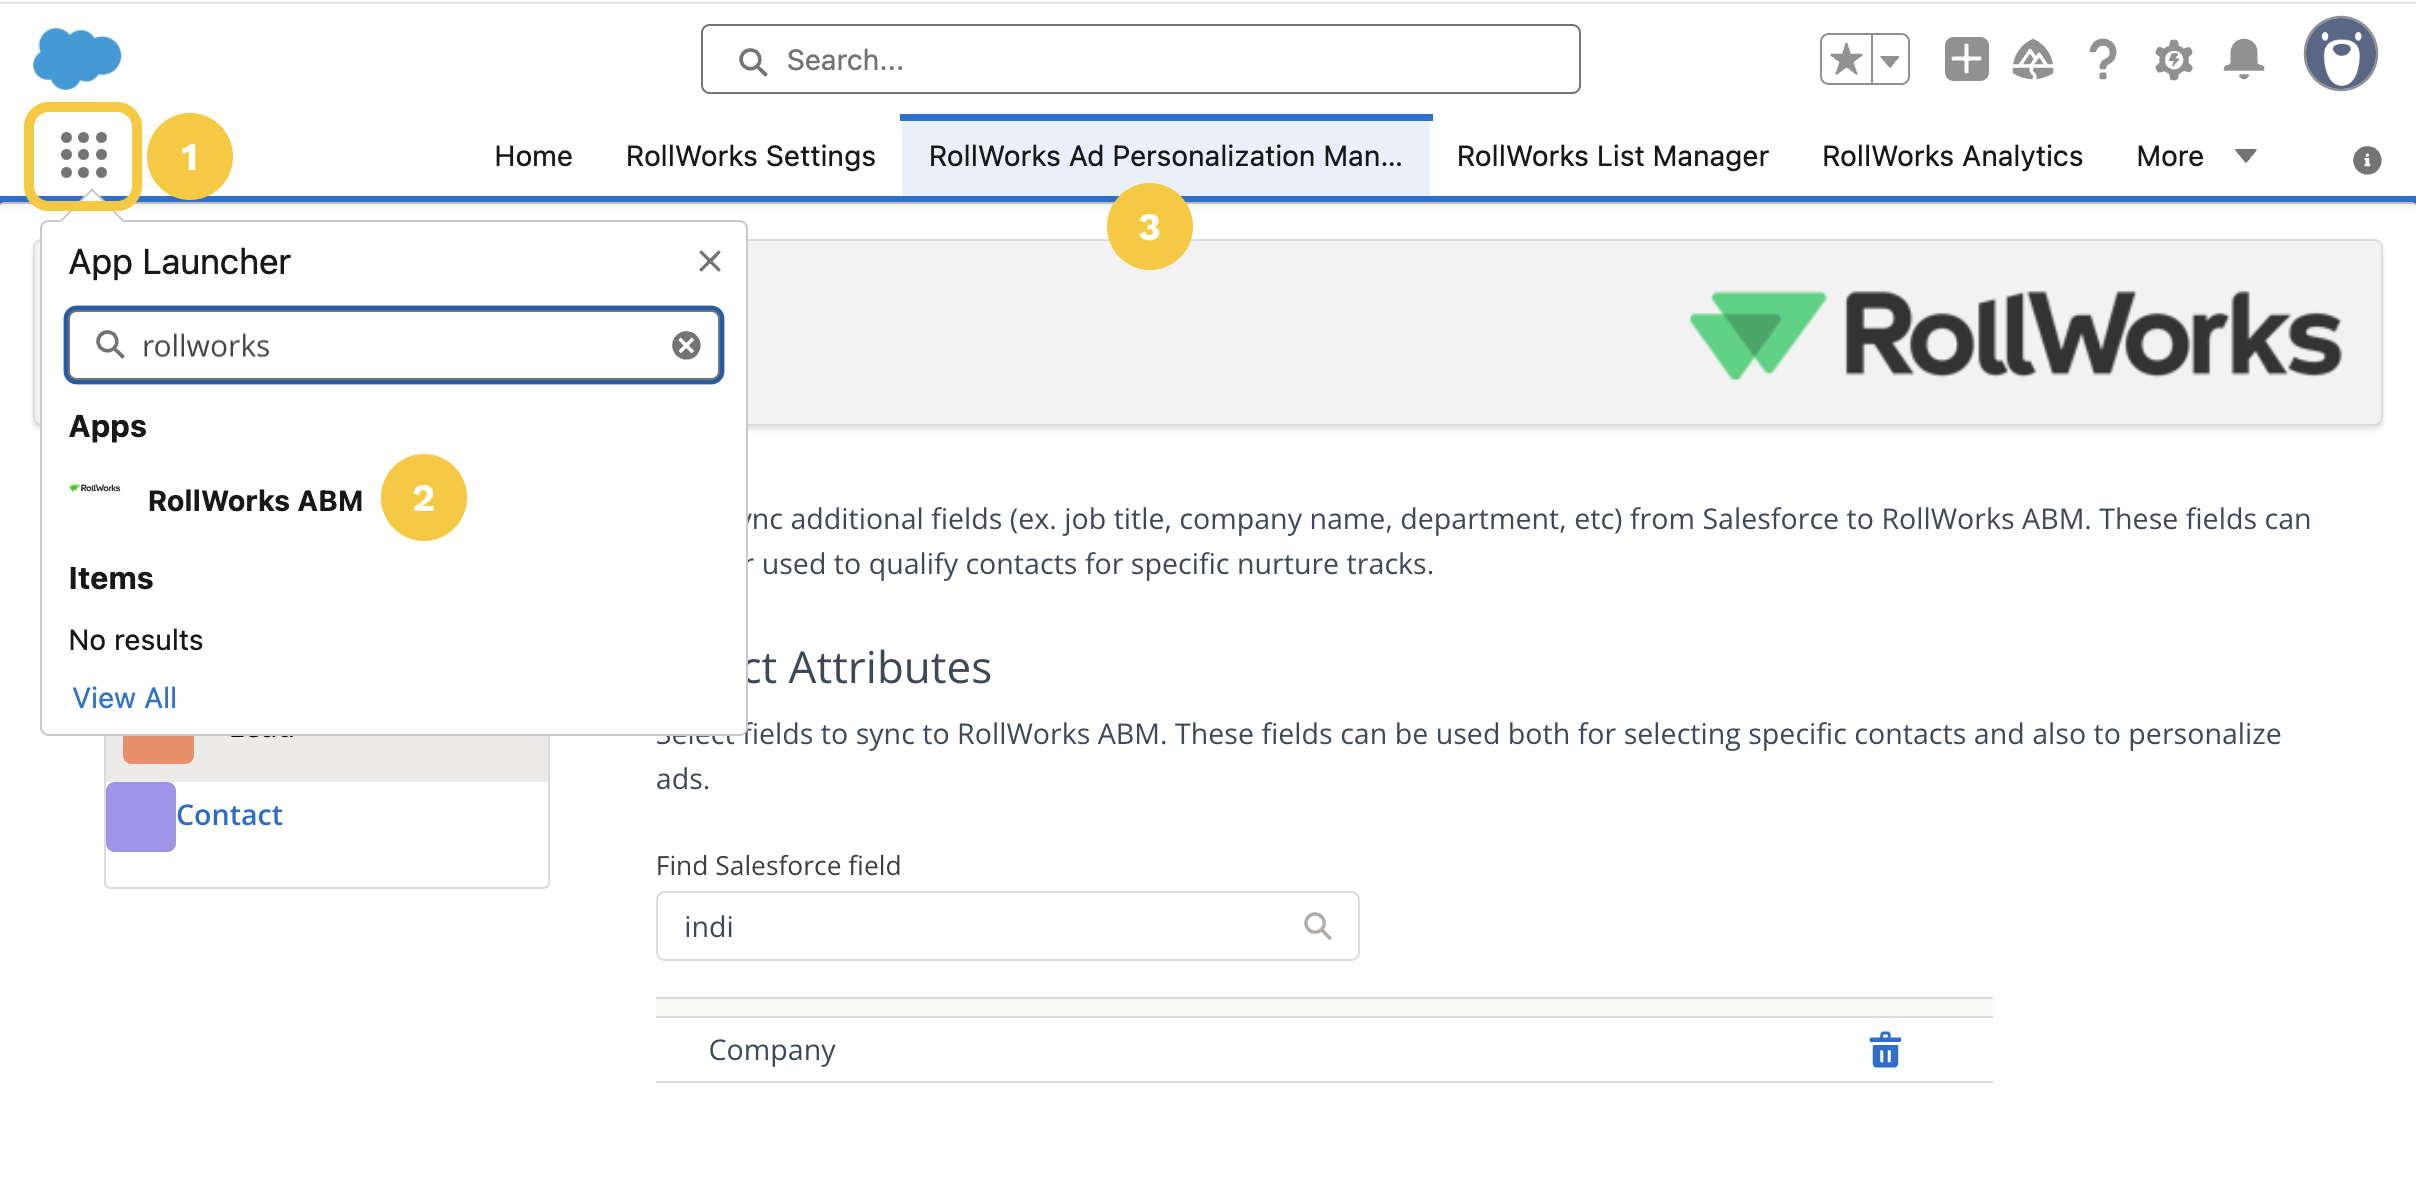
Task: Select RollWorks Ad Personalization Manager tab
Action: pyautogui.click(x=1166, y=157)
